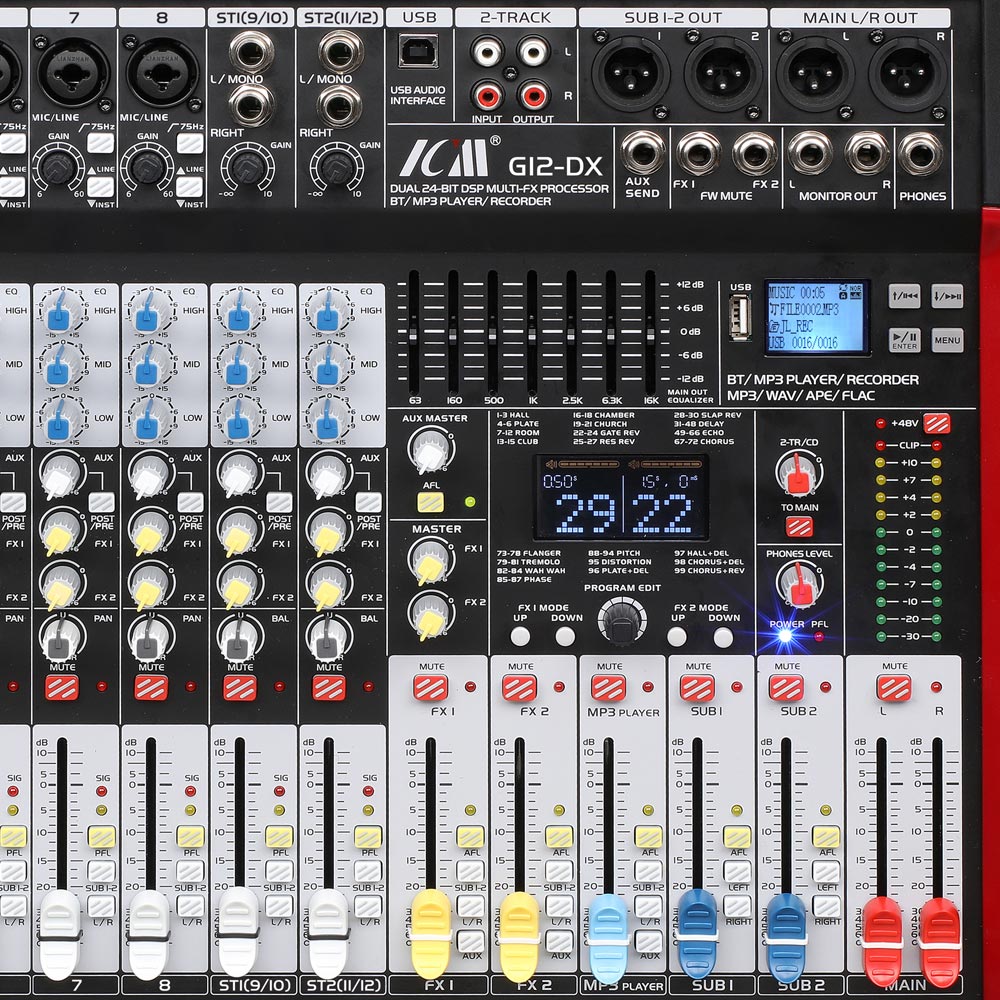Select the ST2(11/12) GAIN knob
Image resolution: width=1000 pixels, height=1000 pixels.
(337, 167)
